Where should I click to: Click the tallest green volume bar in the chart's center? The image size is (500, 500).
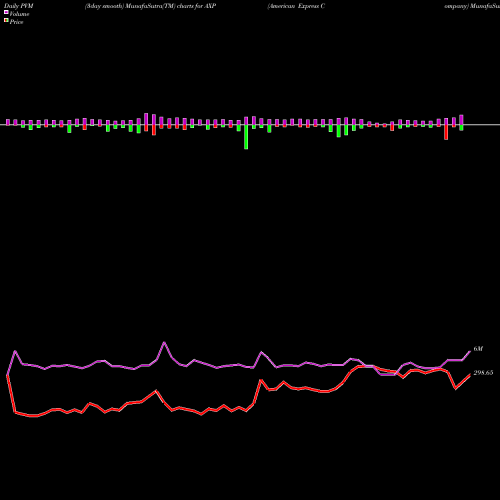tap(246, 137)
